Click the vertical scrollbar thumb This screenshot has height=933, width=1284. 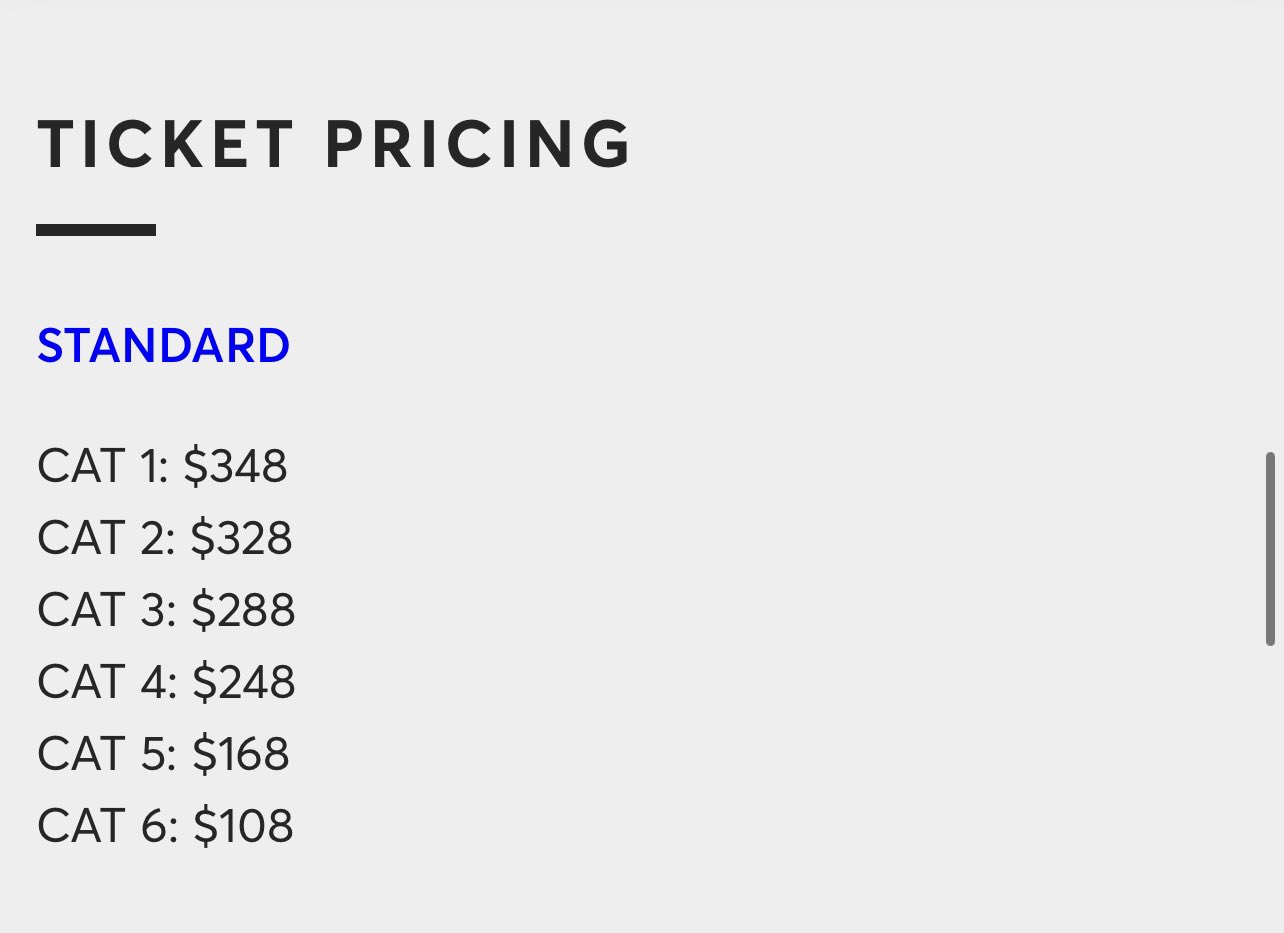[x=1270, y=549]
